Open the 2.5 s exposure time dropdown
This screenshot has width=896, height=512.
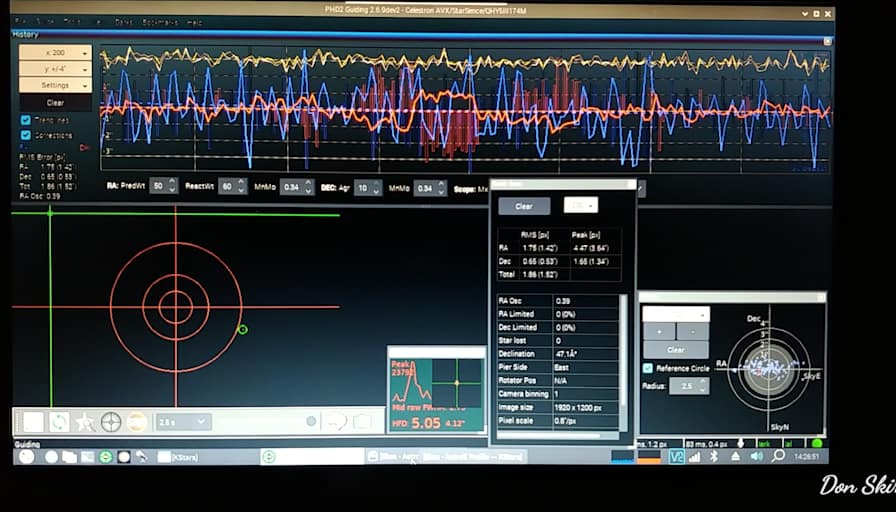[x=183, y=422]
